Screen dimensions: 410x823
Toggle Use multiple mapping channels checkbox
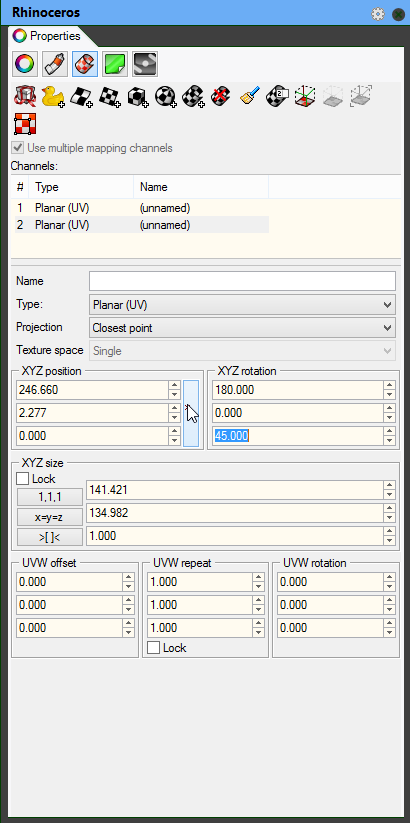tap(19, 148)
